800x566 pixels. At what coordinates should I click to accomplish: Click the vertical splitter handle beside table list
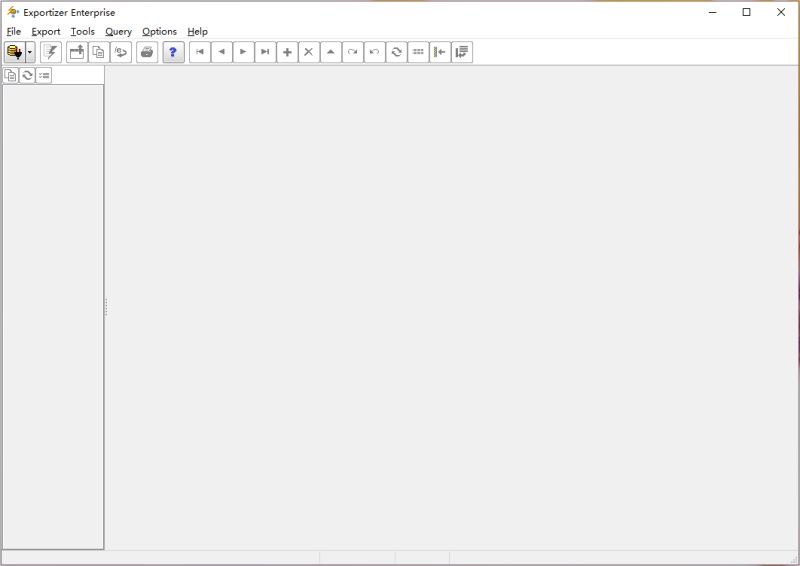(106, 307)
